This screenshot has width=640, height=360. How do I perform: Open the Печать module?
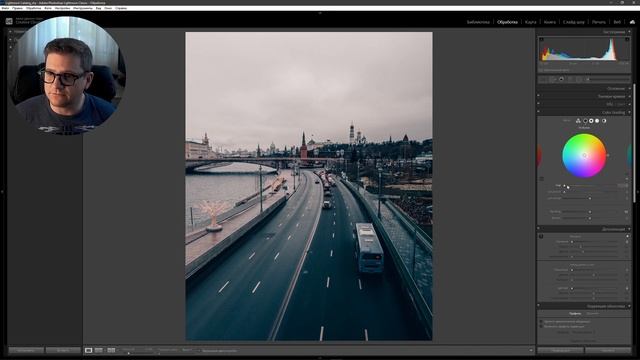coord(599,22)
